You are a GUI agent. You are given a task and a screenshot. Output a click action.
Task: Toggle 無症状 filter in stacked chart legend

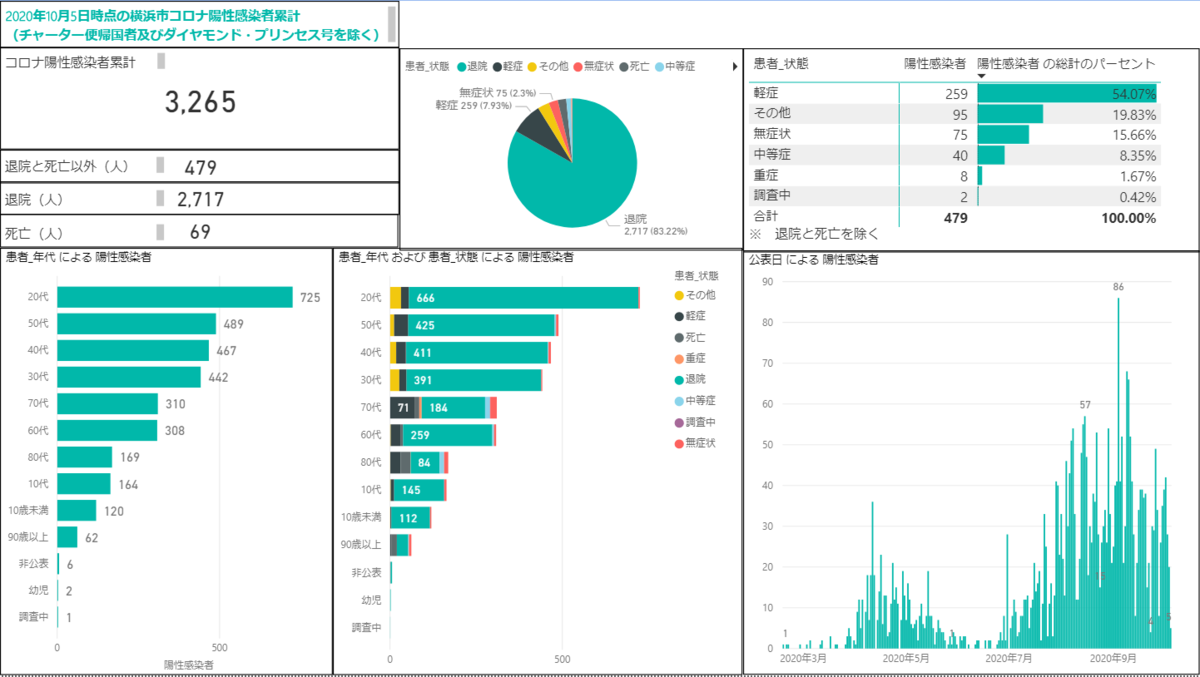coord(679,443)
